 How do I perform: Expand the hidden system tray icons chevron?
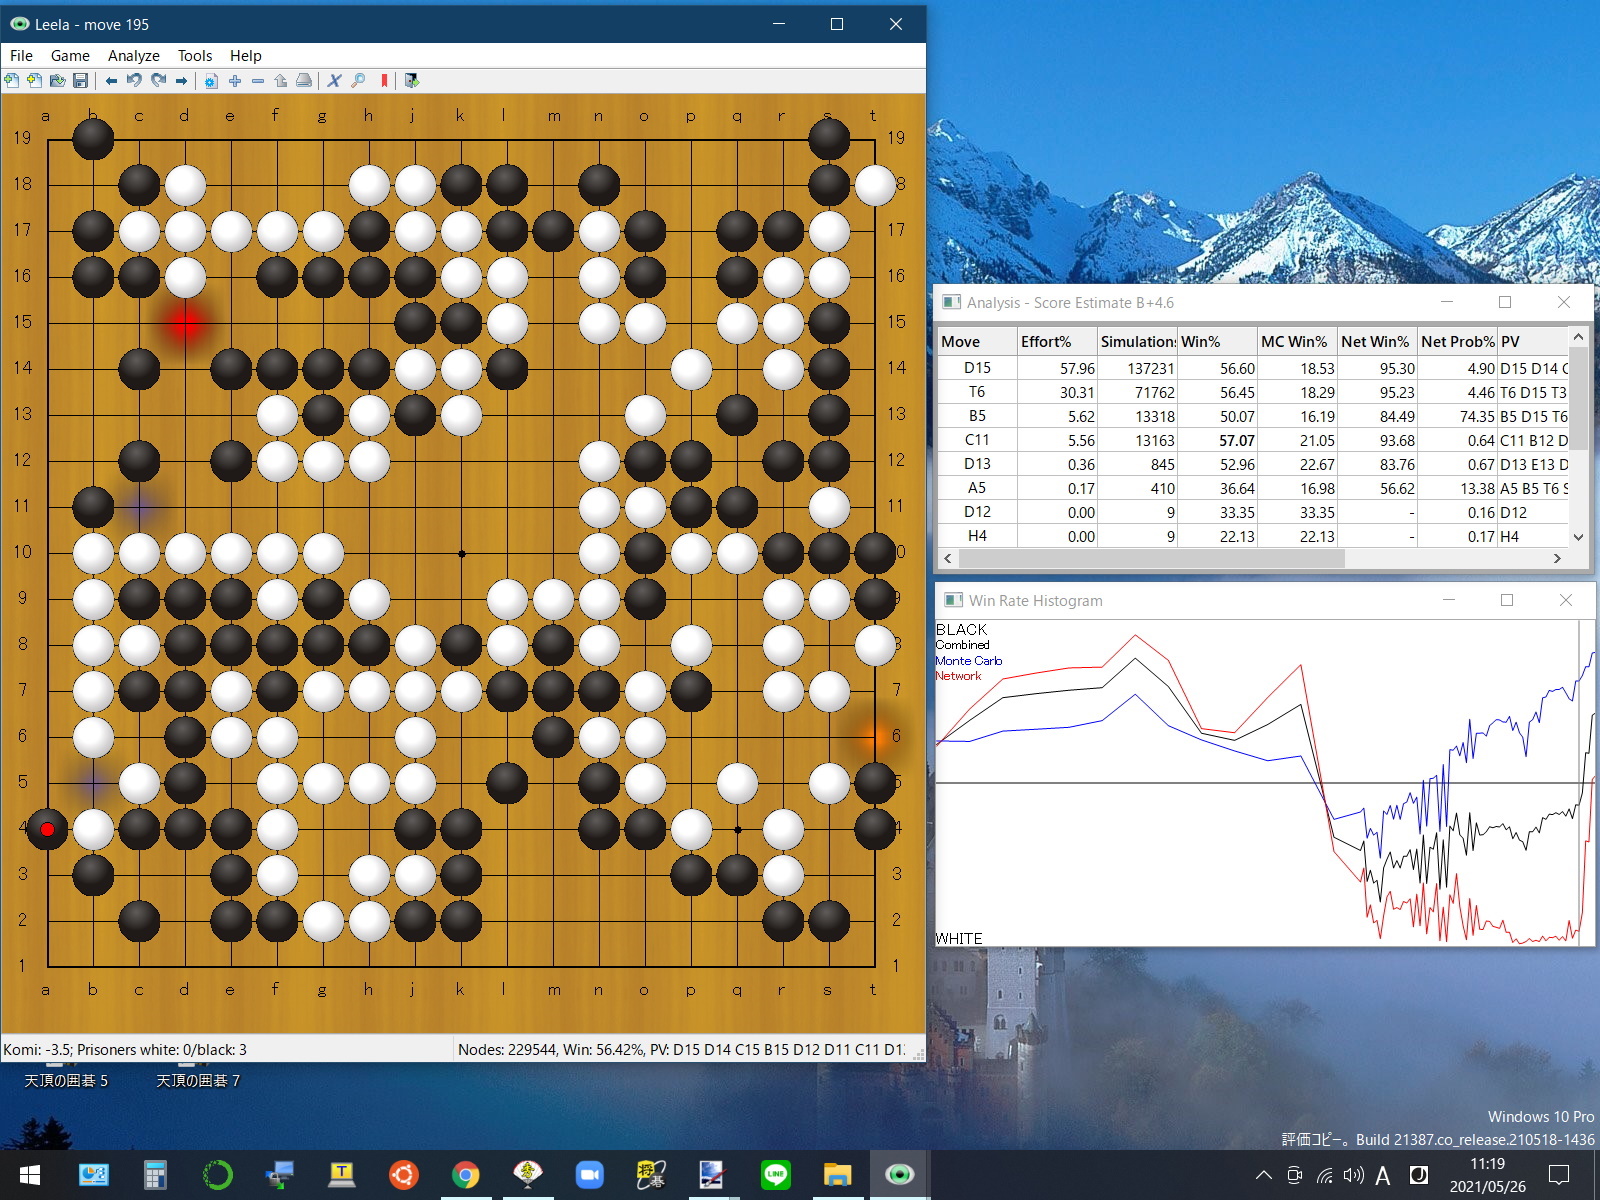click(1264, 1176)
